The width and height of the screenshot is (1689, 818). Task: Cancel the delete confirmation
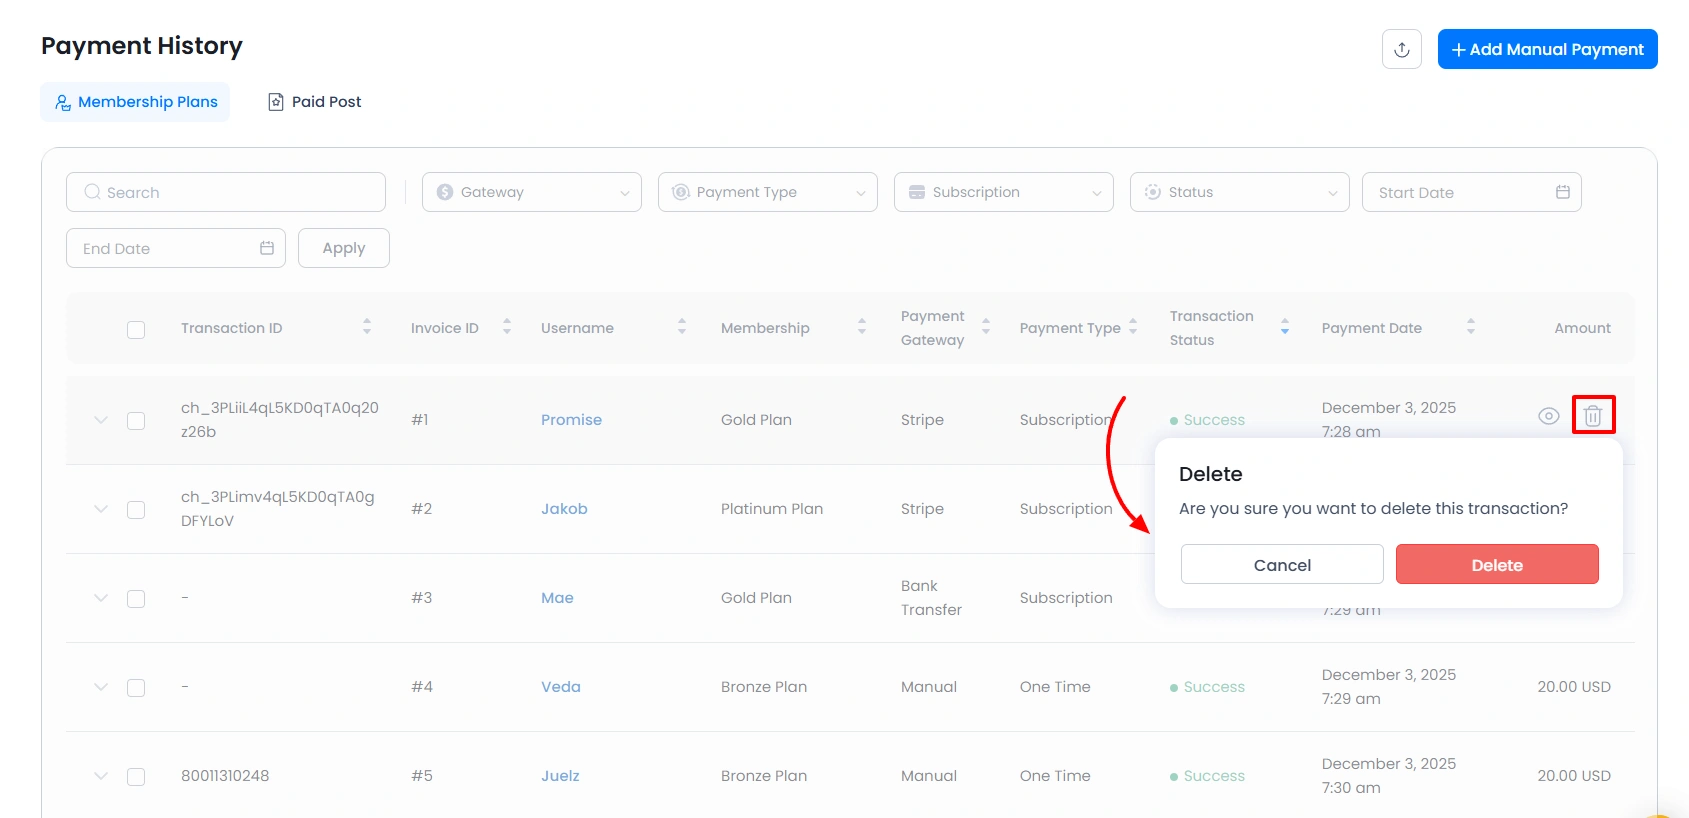[x=1282, y=565]
